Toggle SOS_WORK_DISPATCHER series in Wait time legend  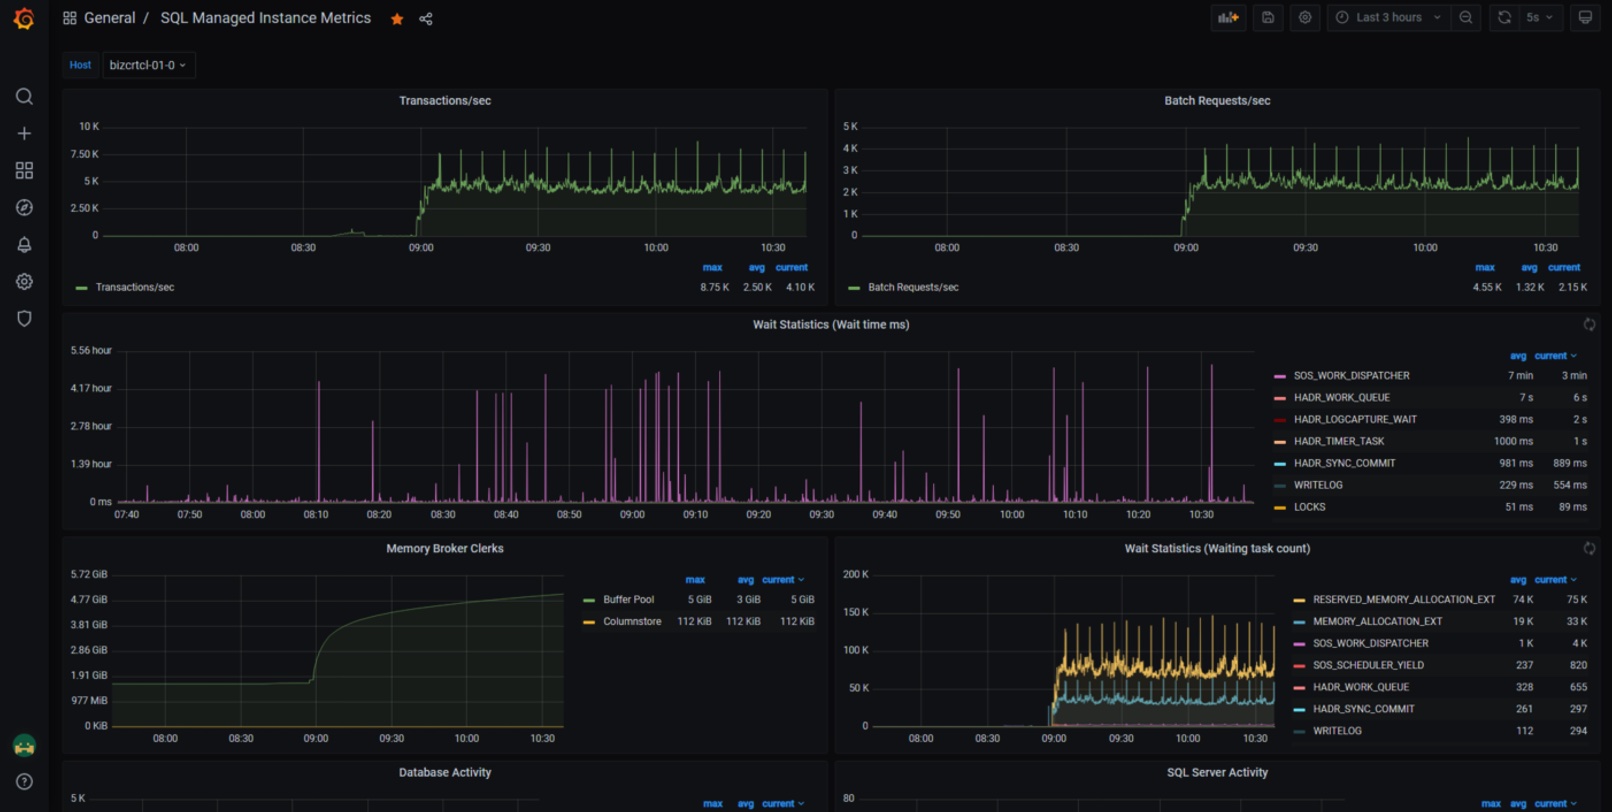click(x=1351, y=376)
